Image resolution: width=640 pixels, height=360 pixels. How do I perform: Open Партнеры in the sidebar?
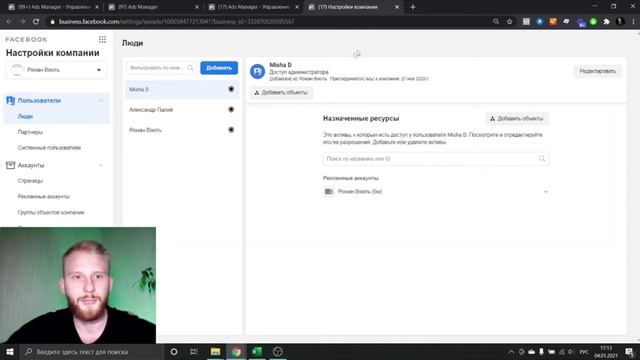(x=30, y=132)
